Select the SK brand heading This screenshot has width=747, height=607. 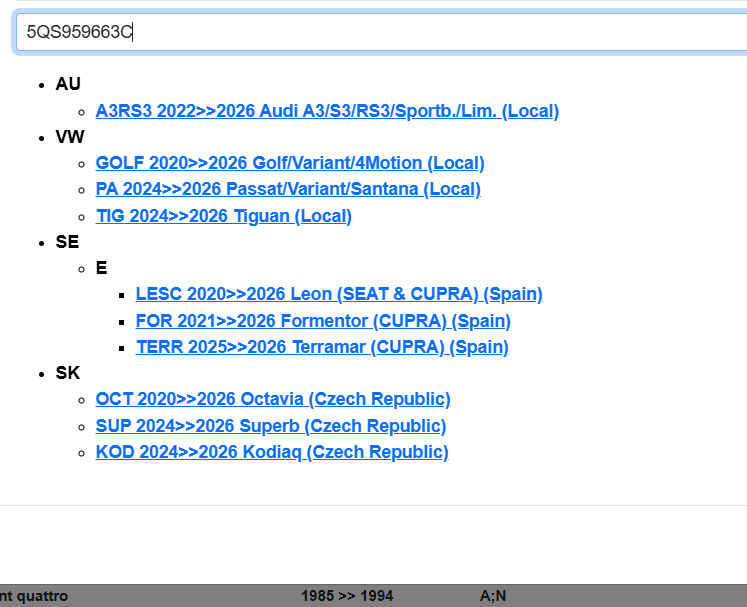coord(68,373)
